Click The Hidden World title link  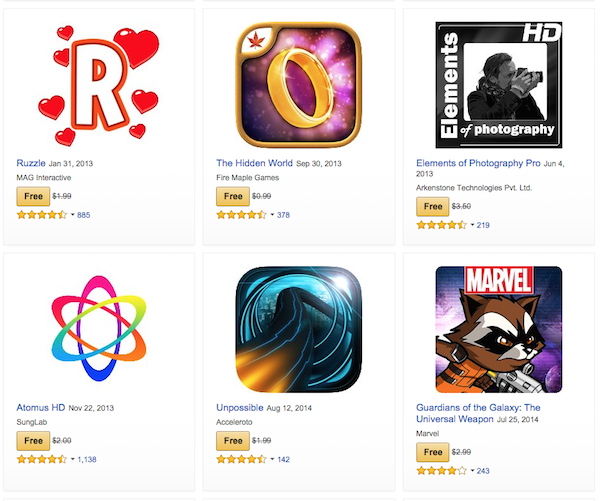click(254, 163)
